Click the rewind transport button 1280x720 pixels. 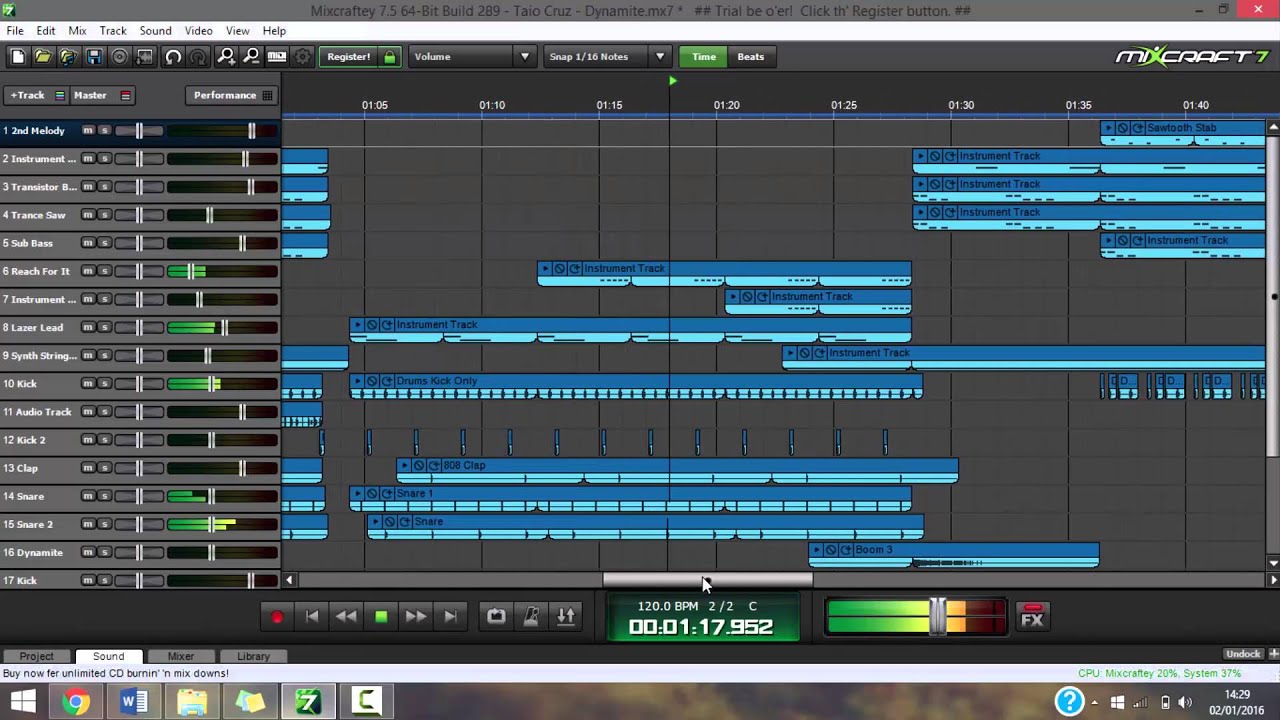[346, 617]
